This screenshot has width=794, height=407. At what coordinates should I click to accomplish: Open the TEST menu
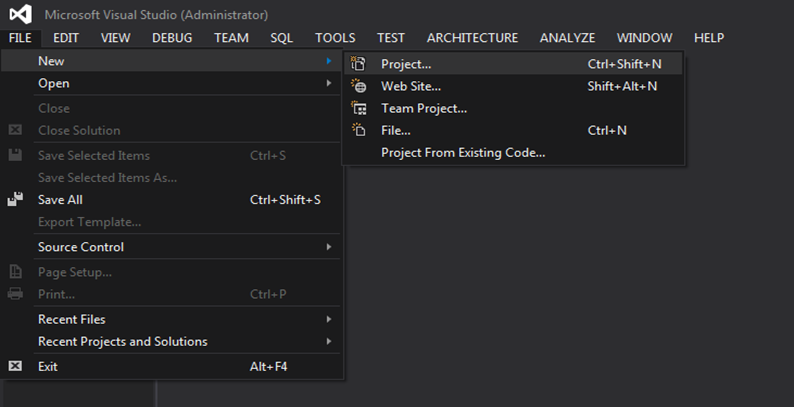(x=391, y=38)
